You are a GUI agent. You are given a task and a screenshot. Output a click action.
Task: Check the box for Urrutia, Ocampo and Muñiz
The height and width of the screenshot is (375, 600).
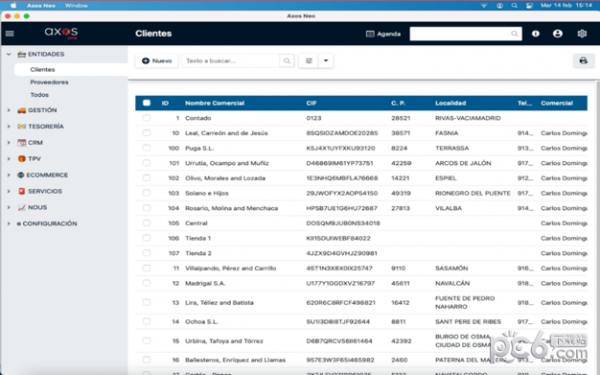point(146,163)
